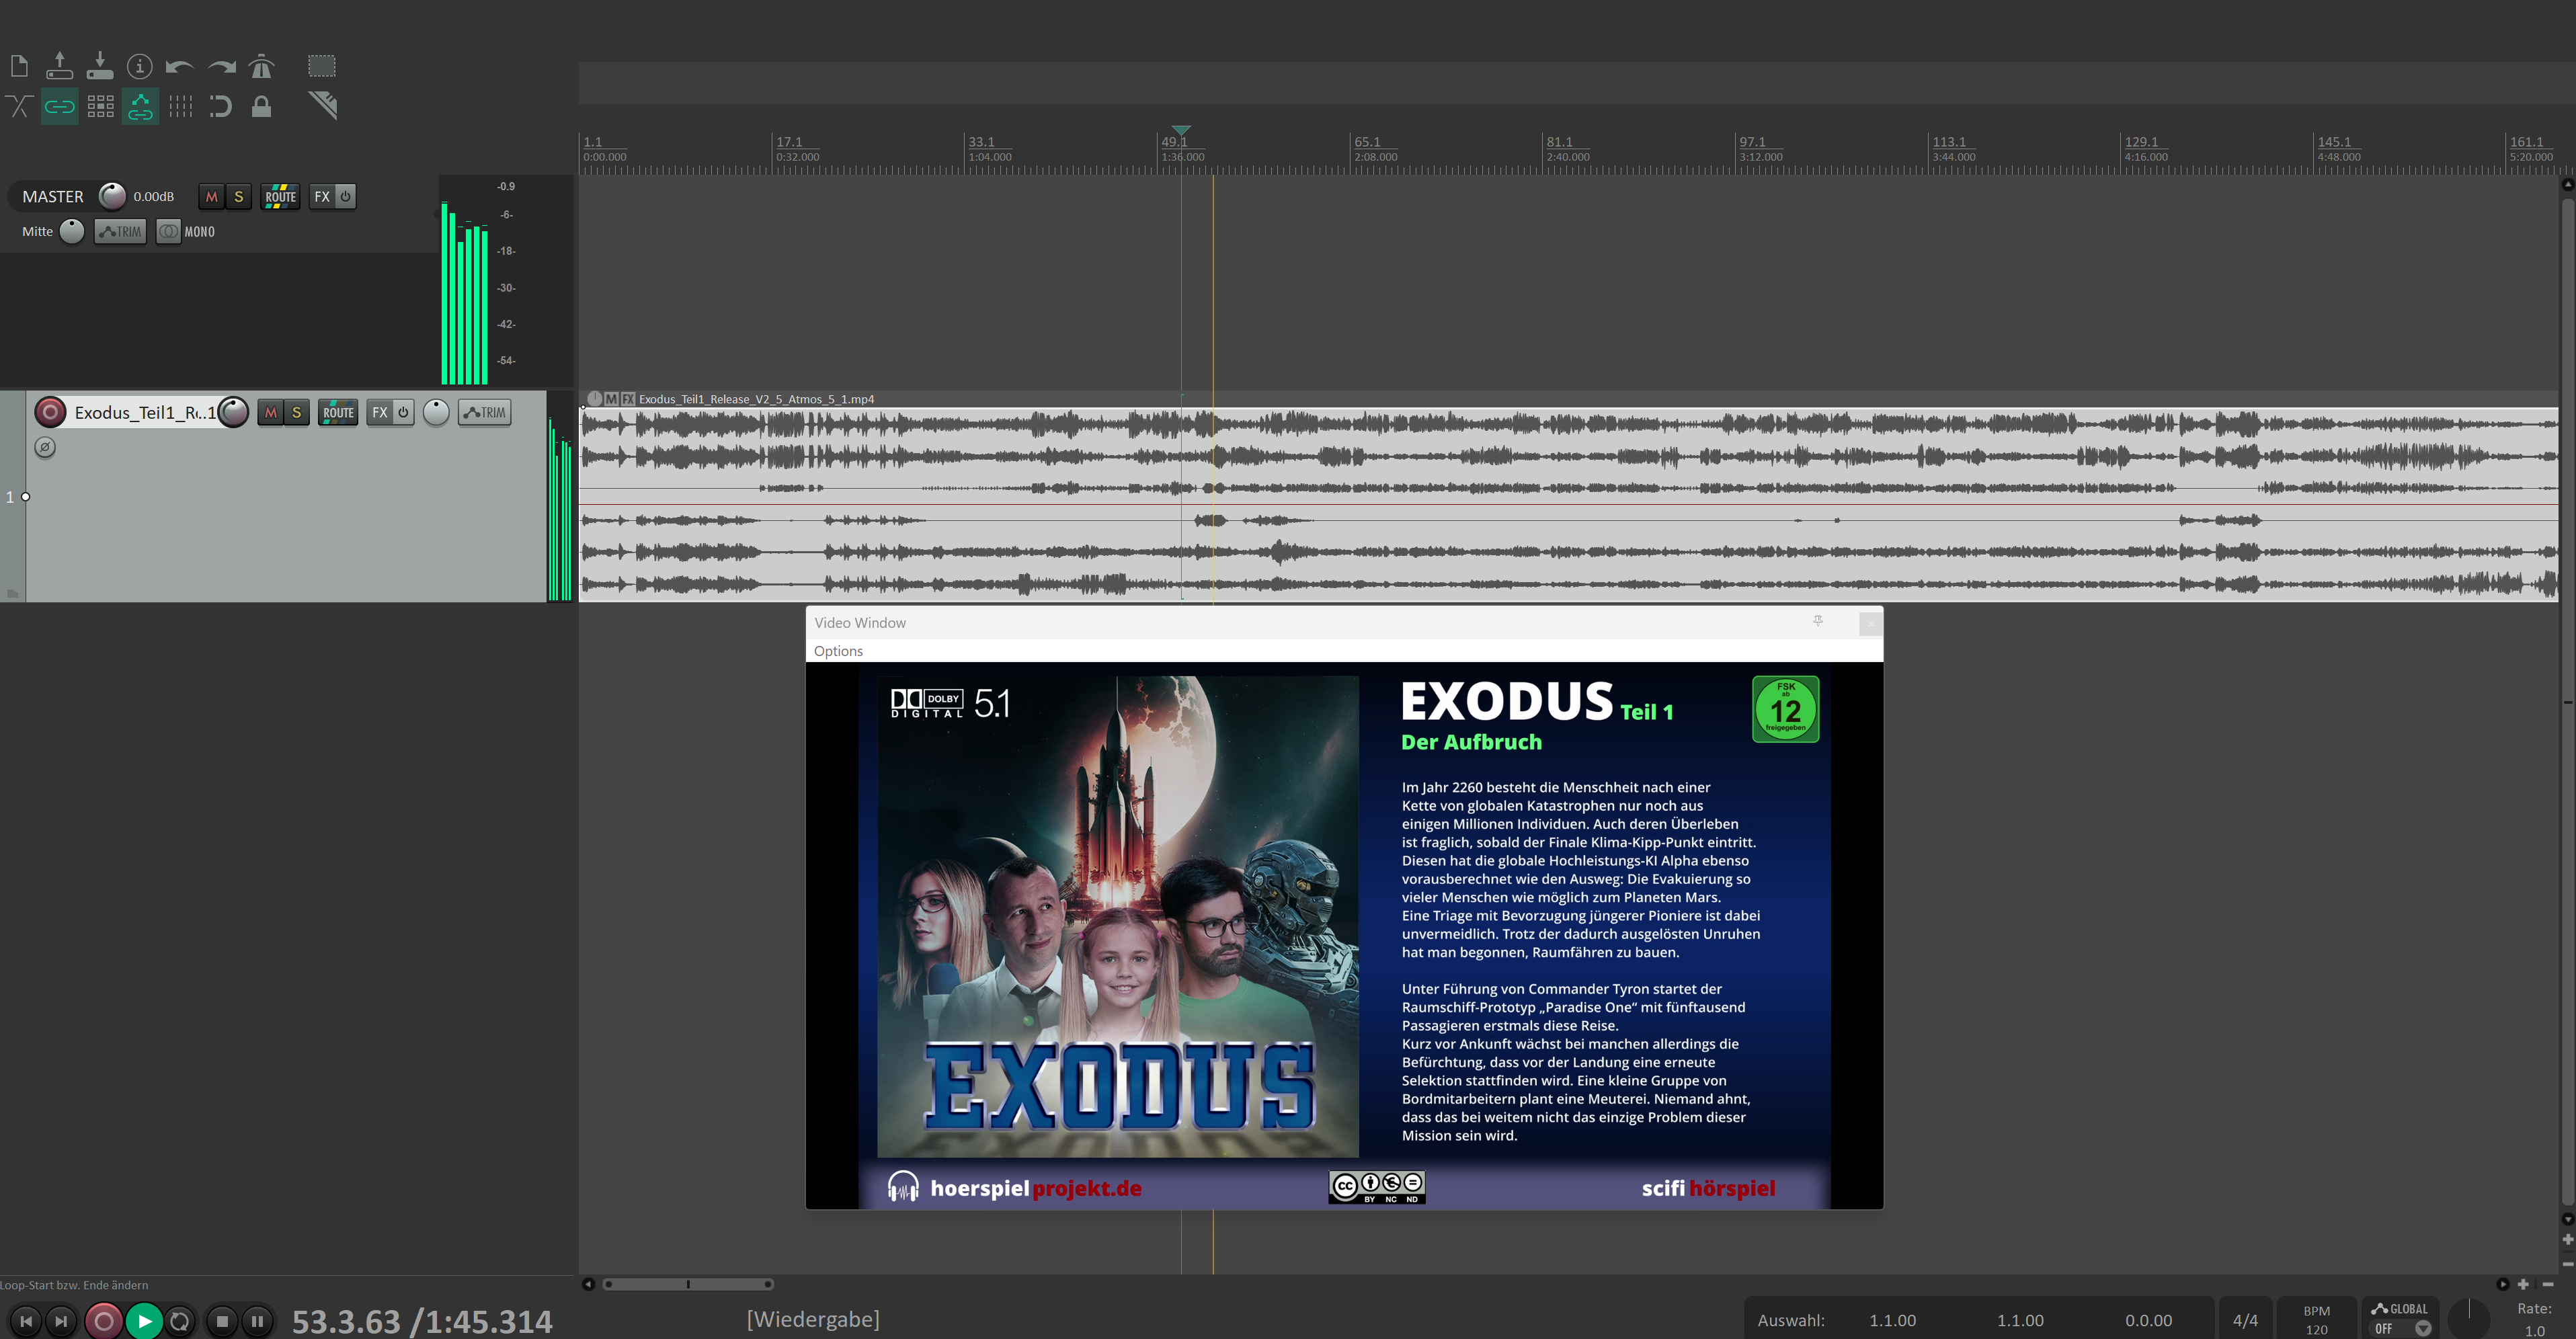
Task: Open the Exodus track ROUTE button
Action: pyautogui.click(x=338, y=412)
